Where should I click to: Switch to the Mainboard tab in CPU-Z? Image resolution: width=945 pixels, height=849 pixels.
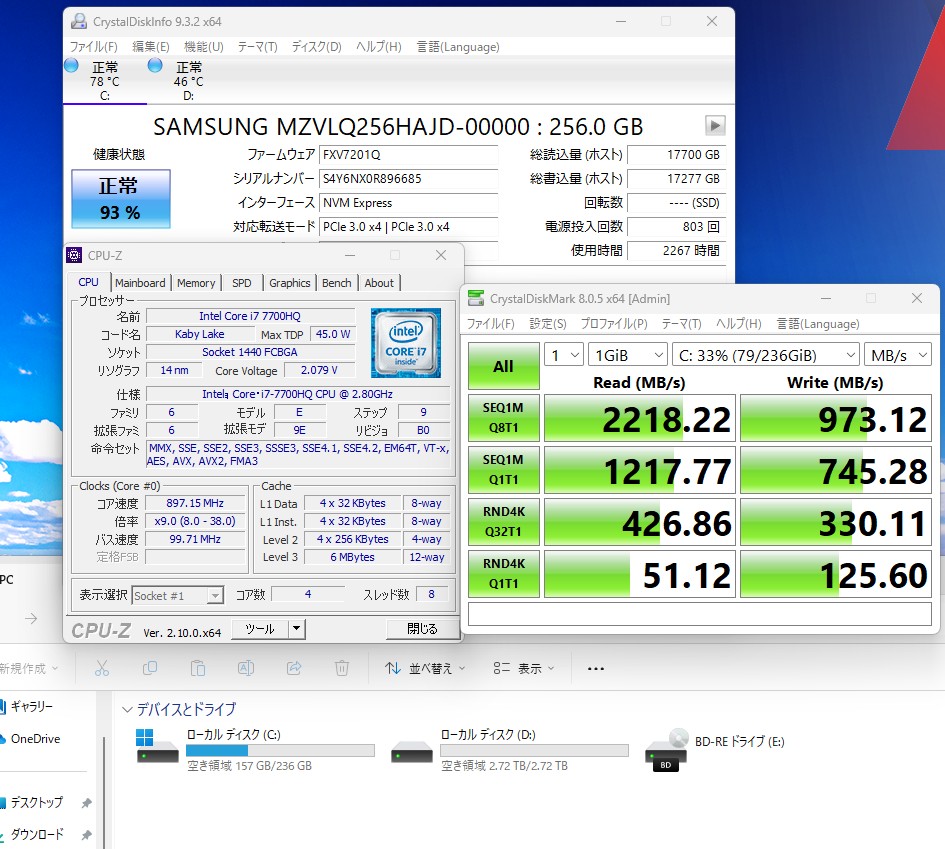pos(140,283)
